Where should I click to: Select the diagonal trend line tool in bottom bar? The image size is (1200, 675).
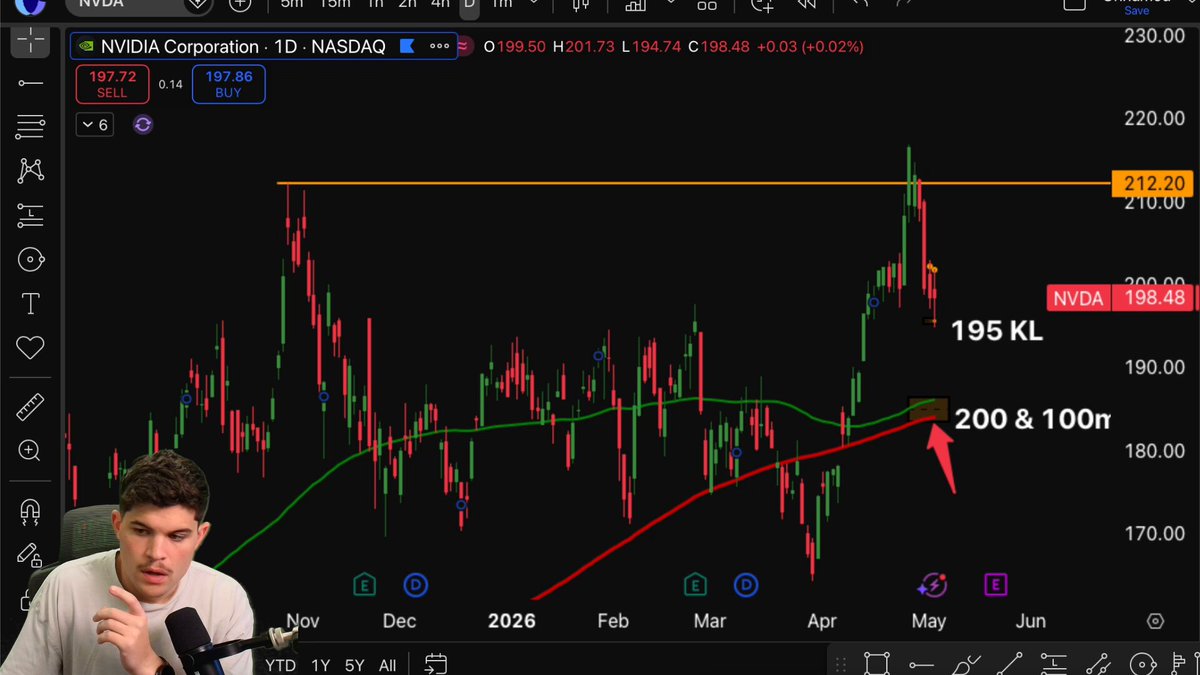pyautogui.click(x=1011, y=664)
